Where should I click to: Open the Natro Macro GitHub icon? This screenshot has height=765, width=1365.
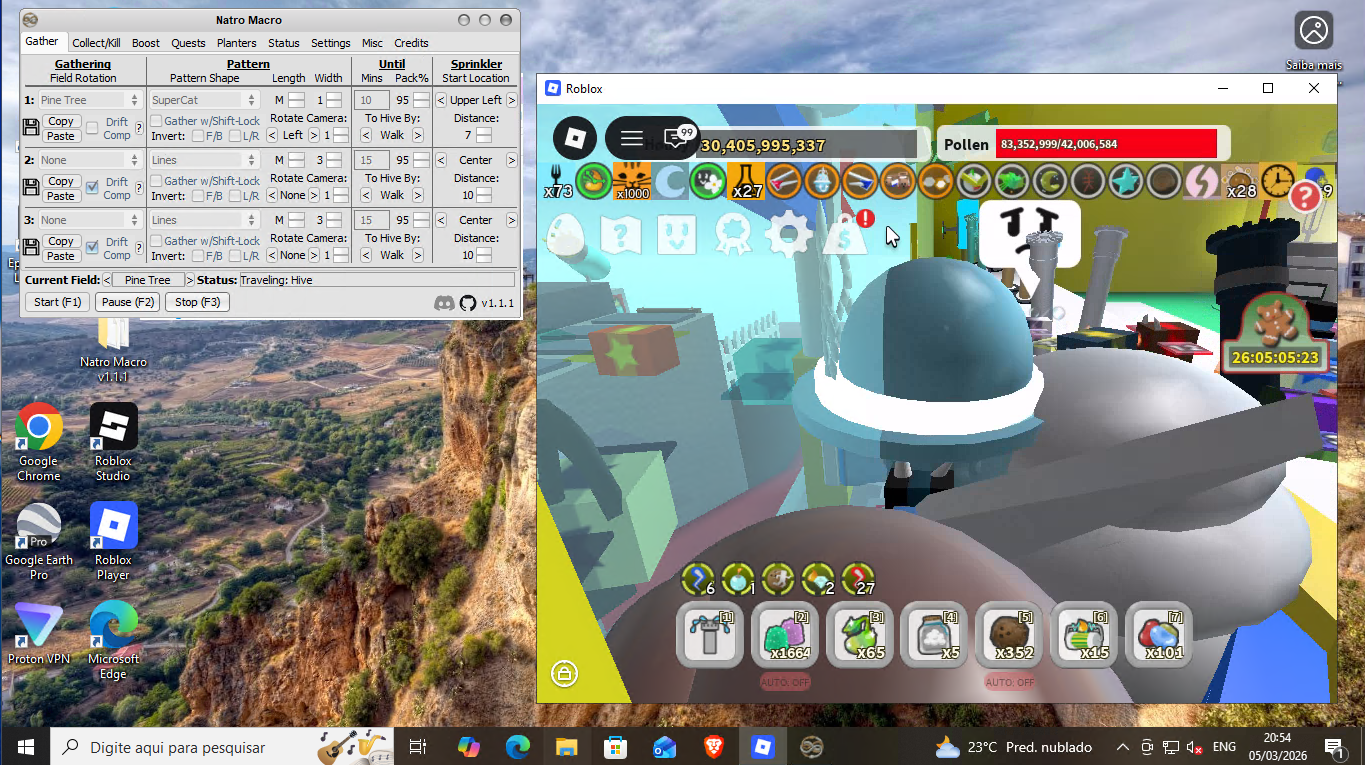click(467, 302)
